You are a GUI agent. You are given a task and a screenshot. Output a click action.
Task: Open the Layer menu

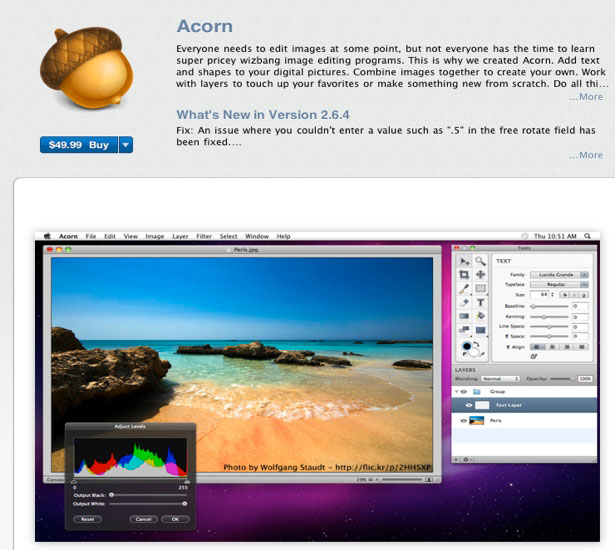[x=180, y=236]
